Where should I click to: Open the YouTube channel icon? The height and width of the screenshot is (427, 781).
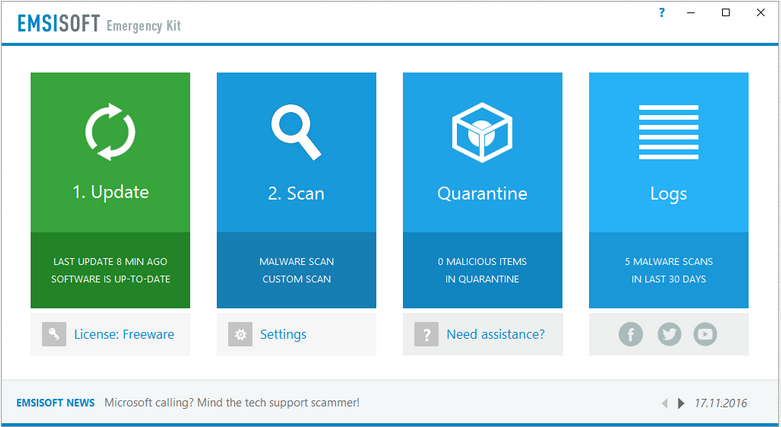tap(705, 334)
